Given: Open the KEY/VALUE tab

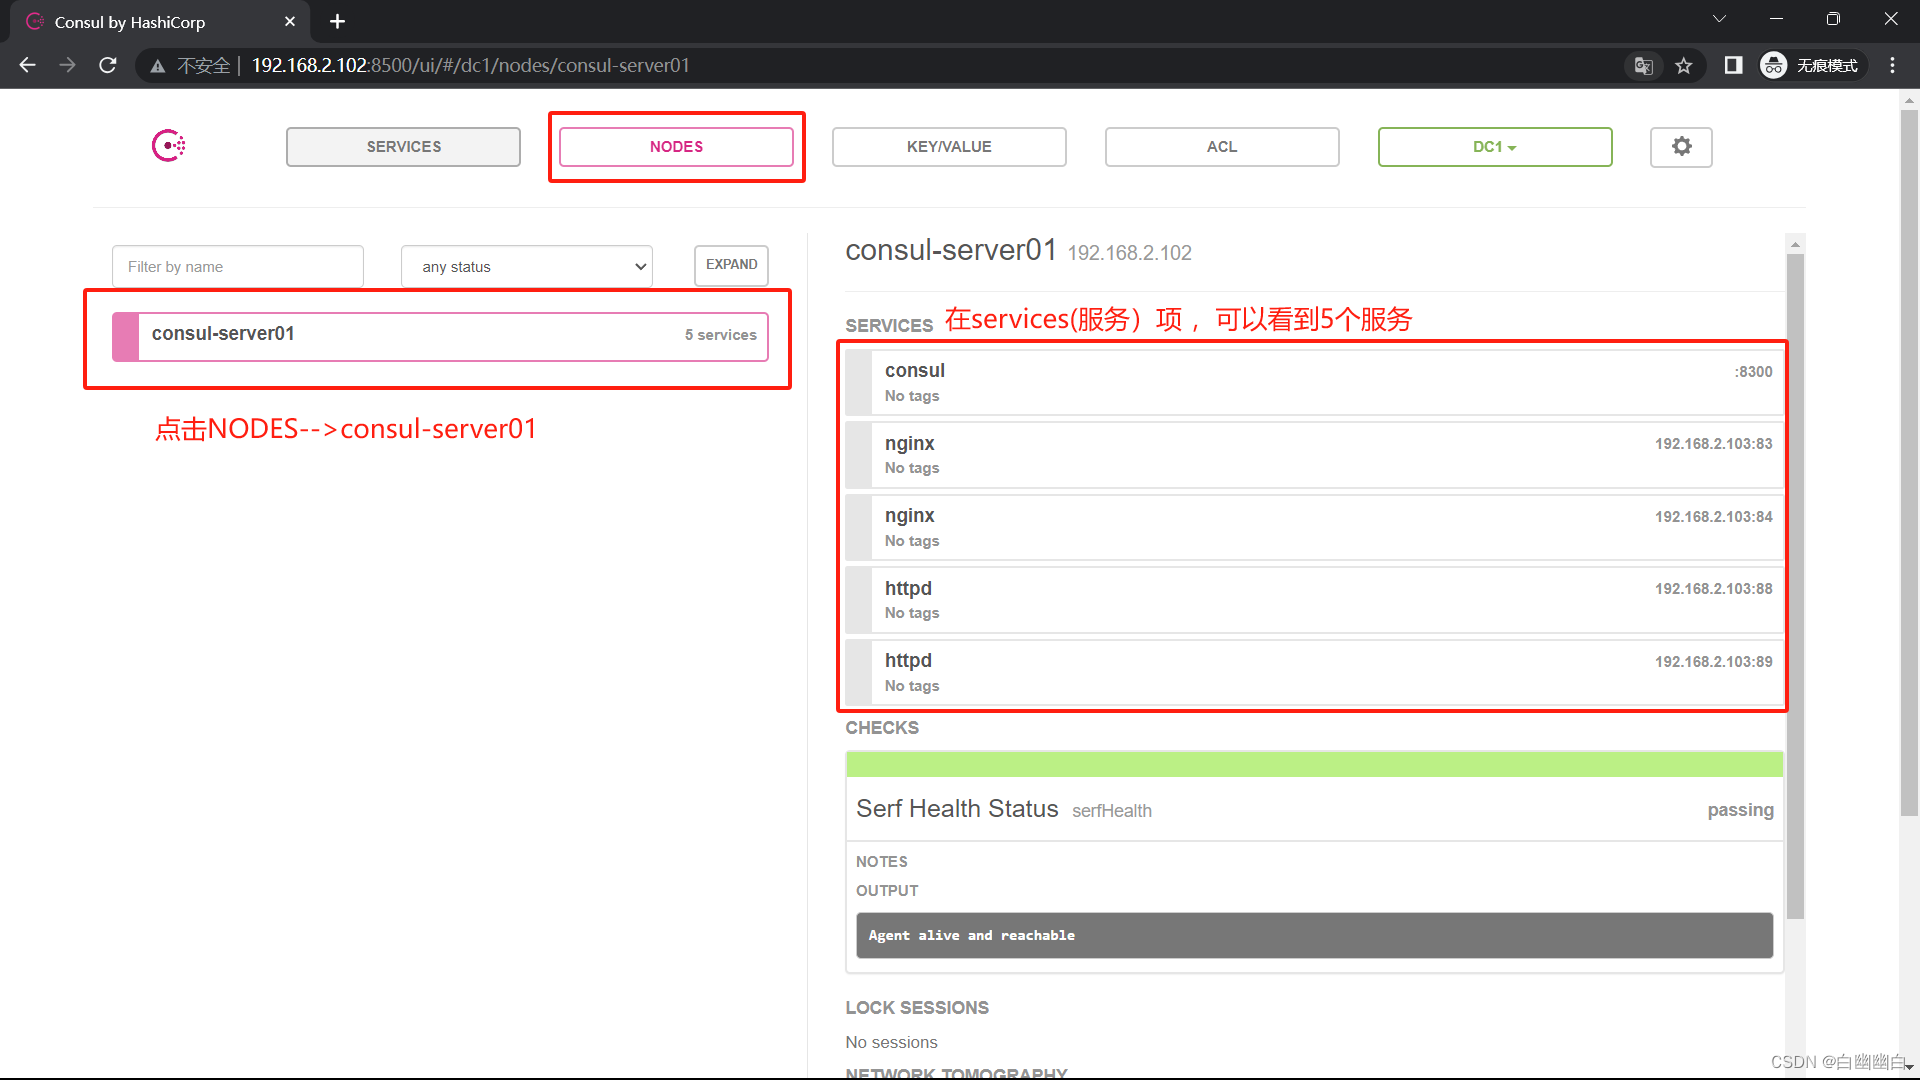Looking at the screenshot, I should (x=949, y=147).
